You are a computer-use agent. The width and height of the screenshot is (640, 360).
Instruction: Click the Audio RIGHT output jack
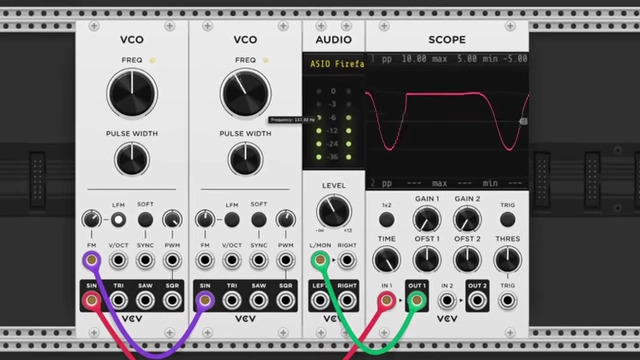(x=347, y=300)
